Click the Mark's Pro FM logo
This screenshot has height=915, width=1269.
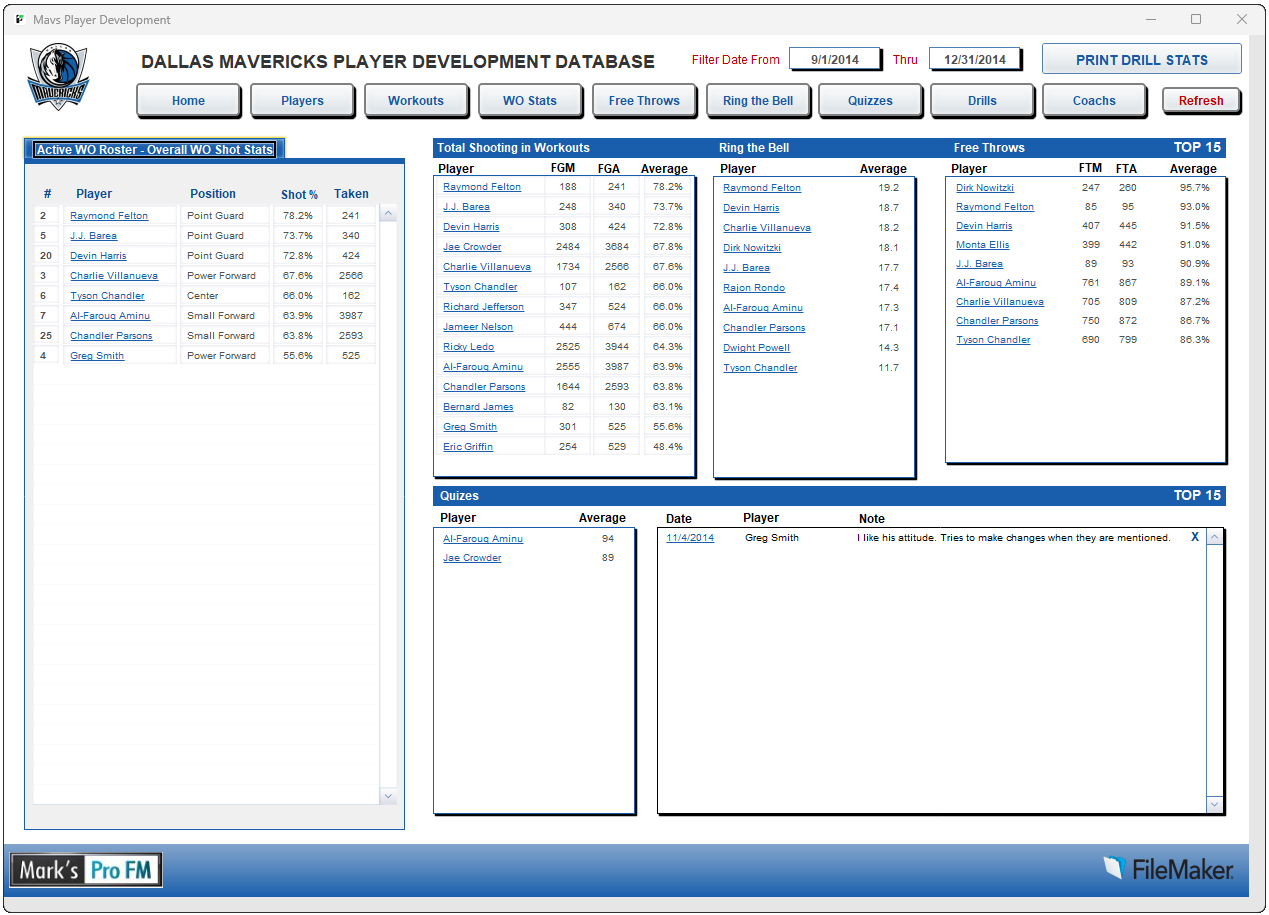(86, 870)
